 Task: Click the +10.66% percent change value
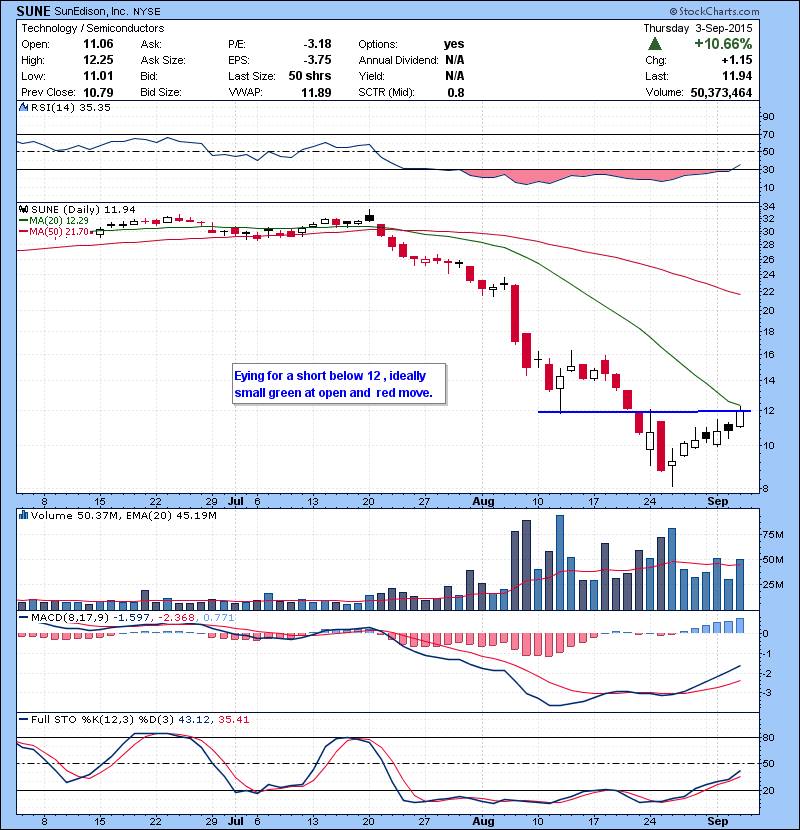click(x=723, y=44)
